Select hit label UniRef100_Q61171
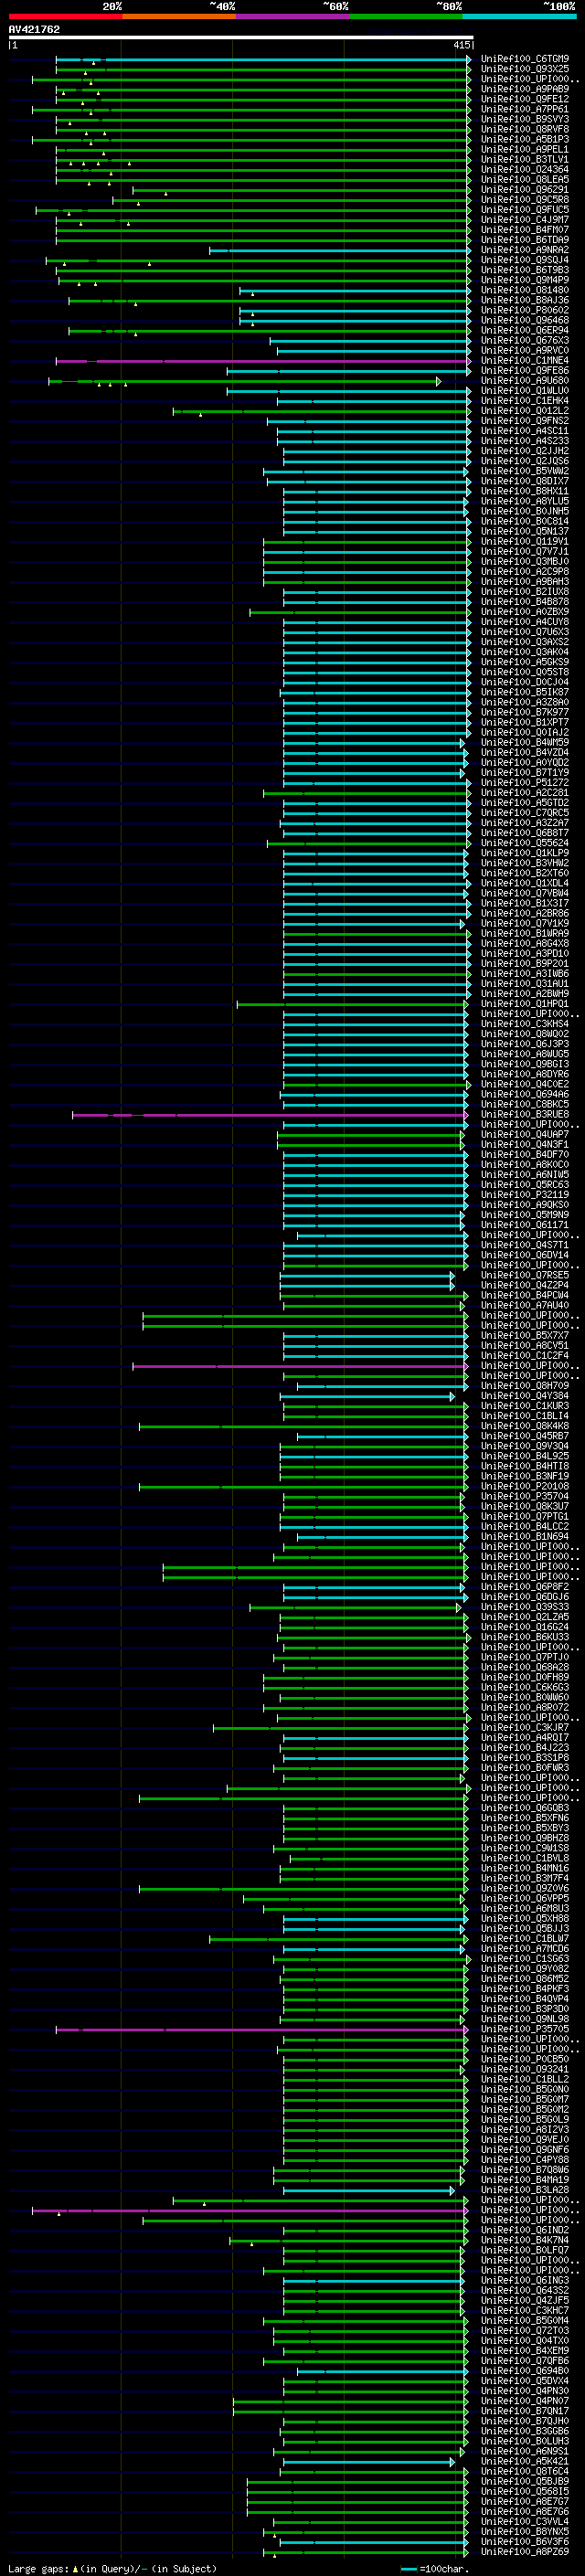The image size is (585, 2576). click(525, 1225)
